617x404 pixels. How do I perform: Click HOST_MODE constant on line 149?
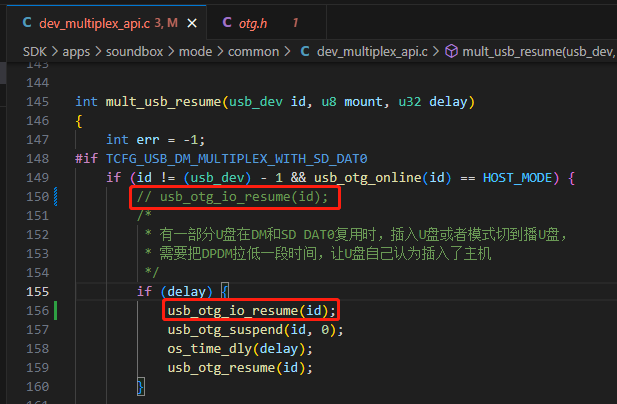pyautogui.click(x=517, y=178)
